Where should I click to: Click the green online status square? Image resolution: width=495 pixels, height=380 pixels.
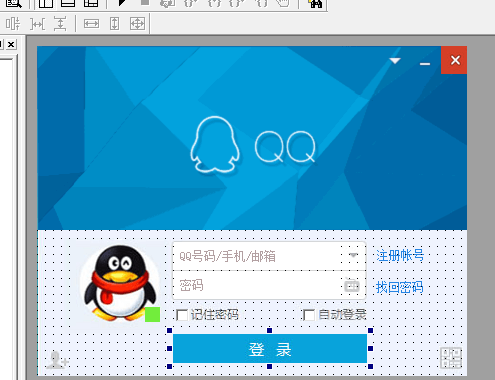click(152, 314)
